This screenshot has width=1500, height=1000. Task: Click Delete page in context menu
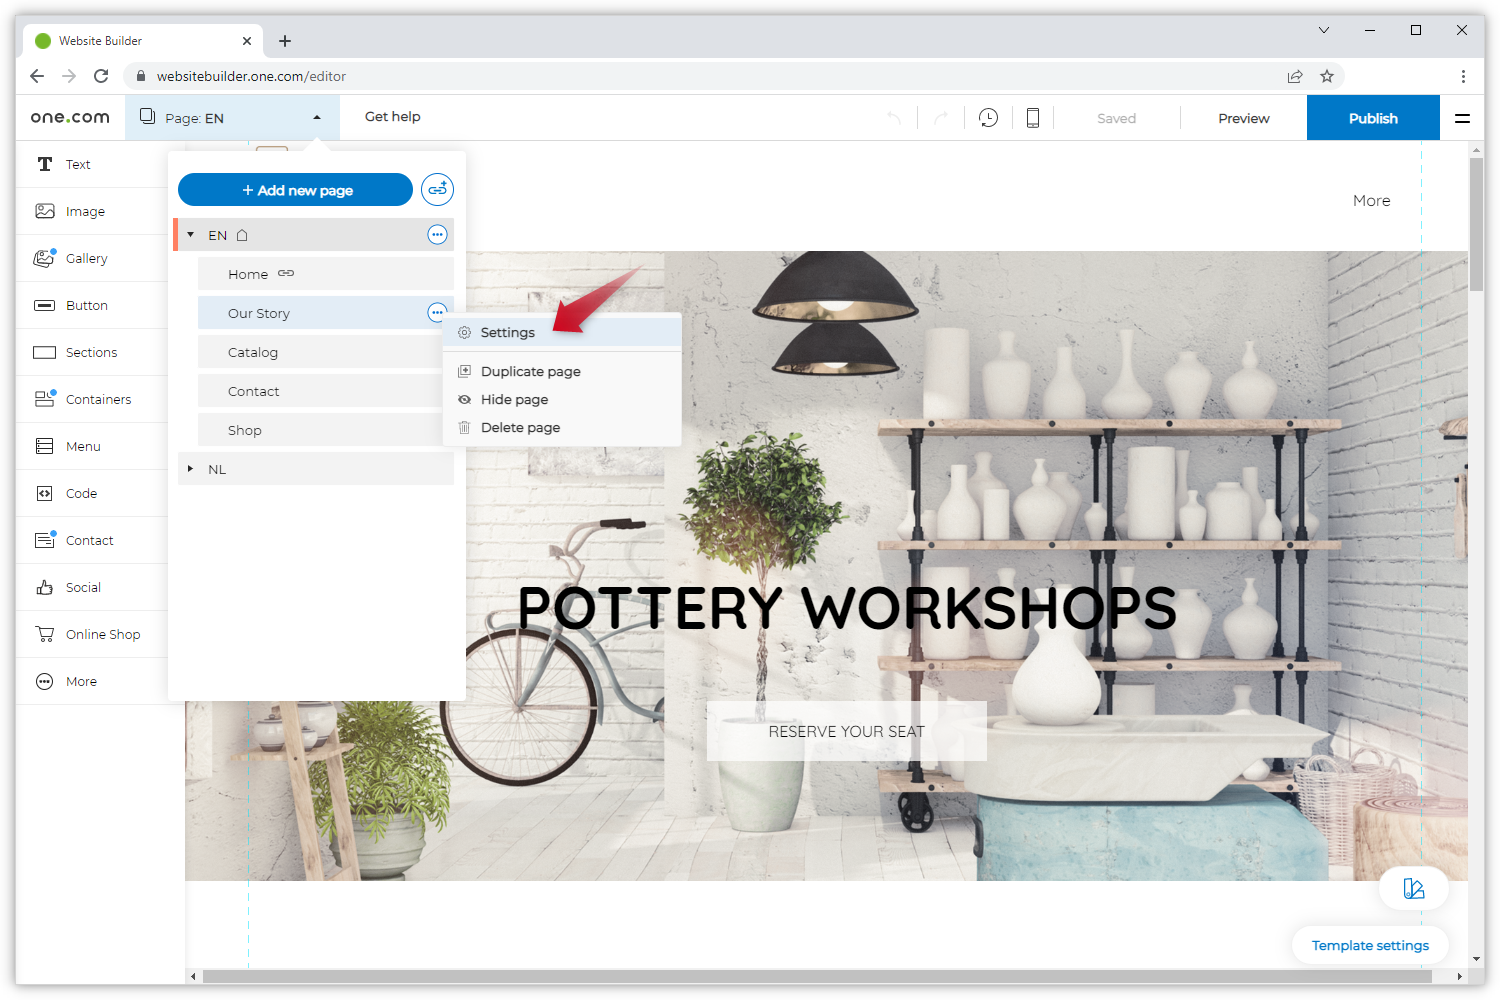520,427
